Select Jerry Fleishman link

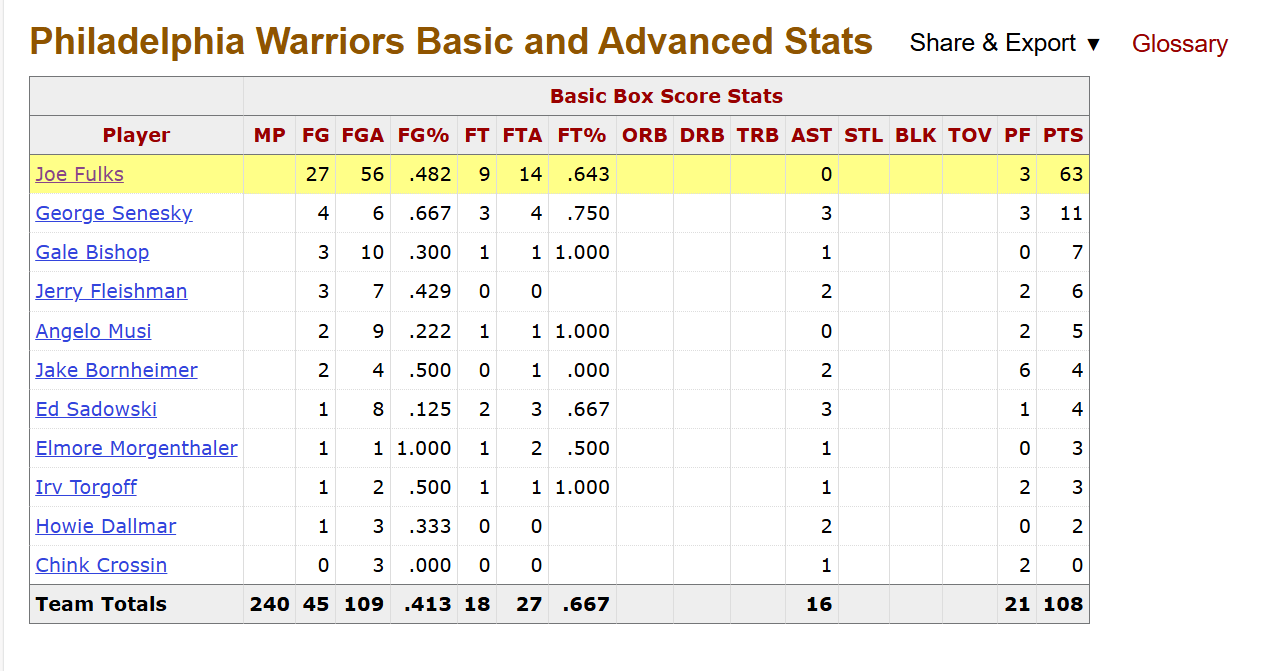pos(111,291)
